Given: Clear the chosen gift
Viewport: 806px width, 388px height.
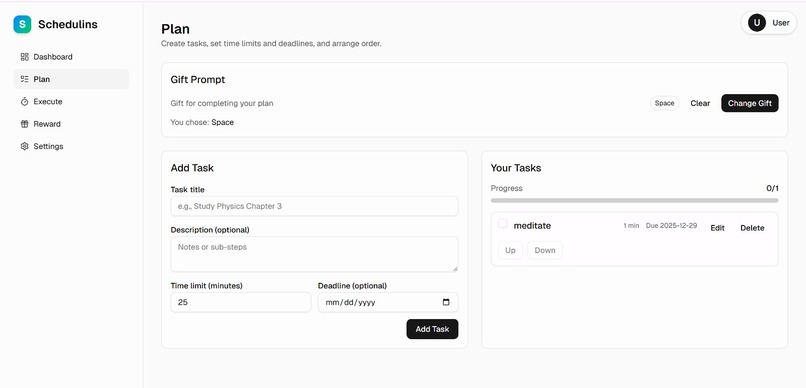Looking at the screenshot, I should click(x=700, y=103).
